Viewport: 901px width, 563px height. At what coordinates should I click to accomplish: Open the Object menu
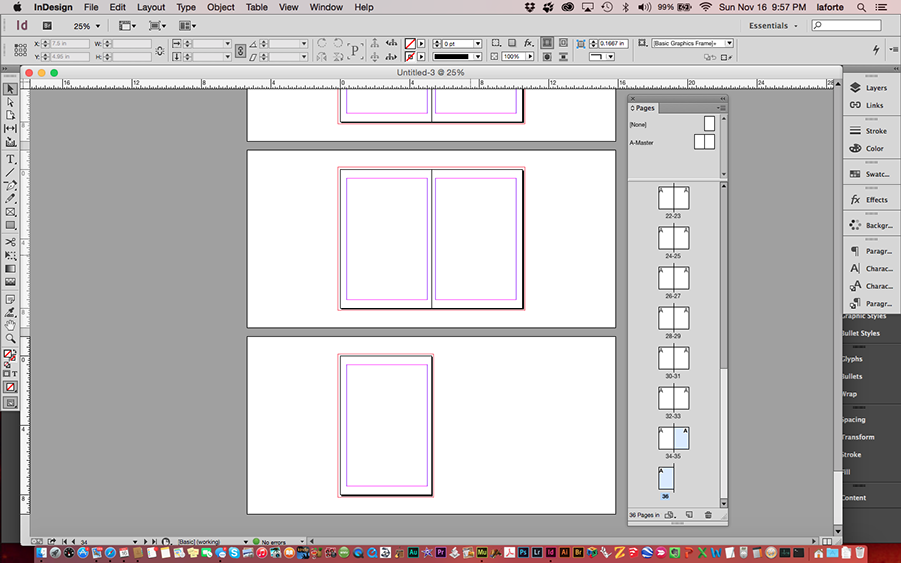coord(221,7)
